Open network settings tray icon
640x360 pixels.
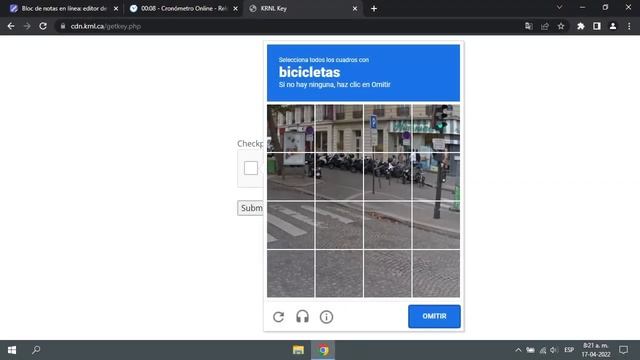(x=542, y=350)
